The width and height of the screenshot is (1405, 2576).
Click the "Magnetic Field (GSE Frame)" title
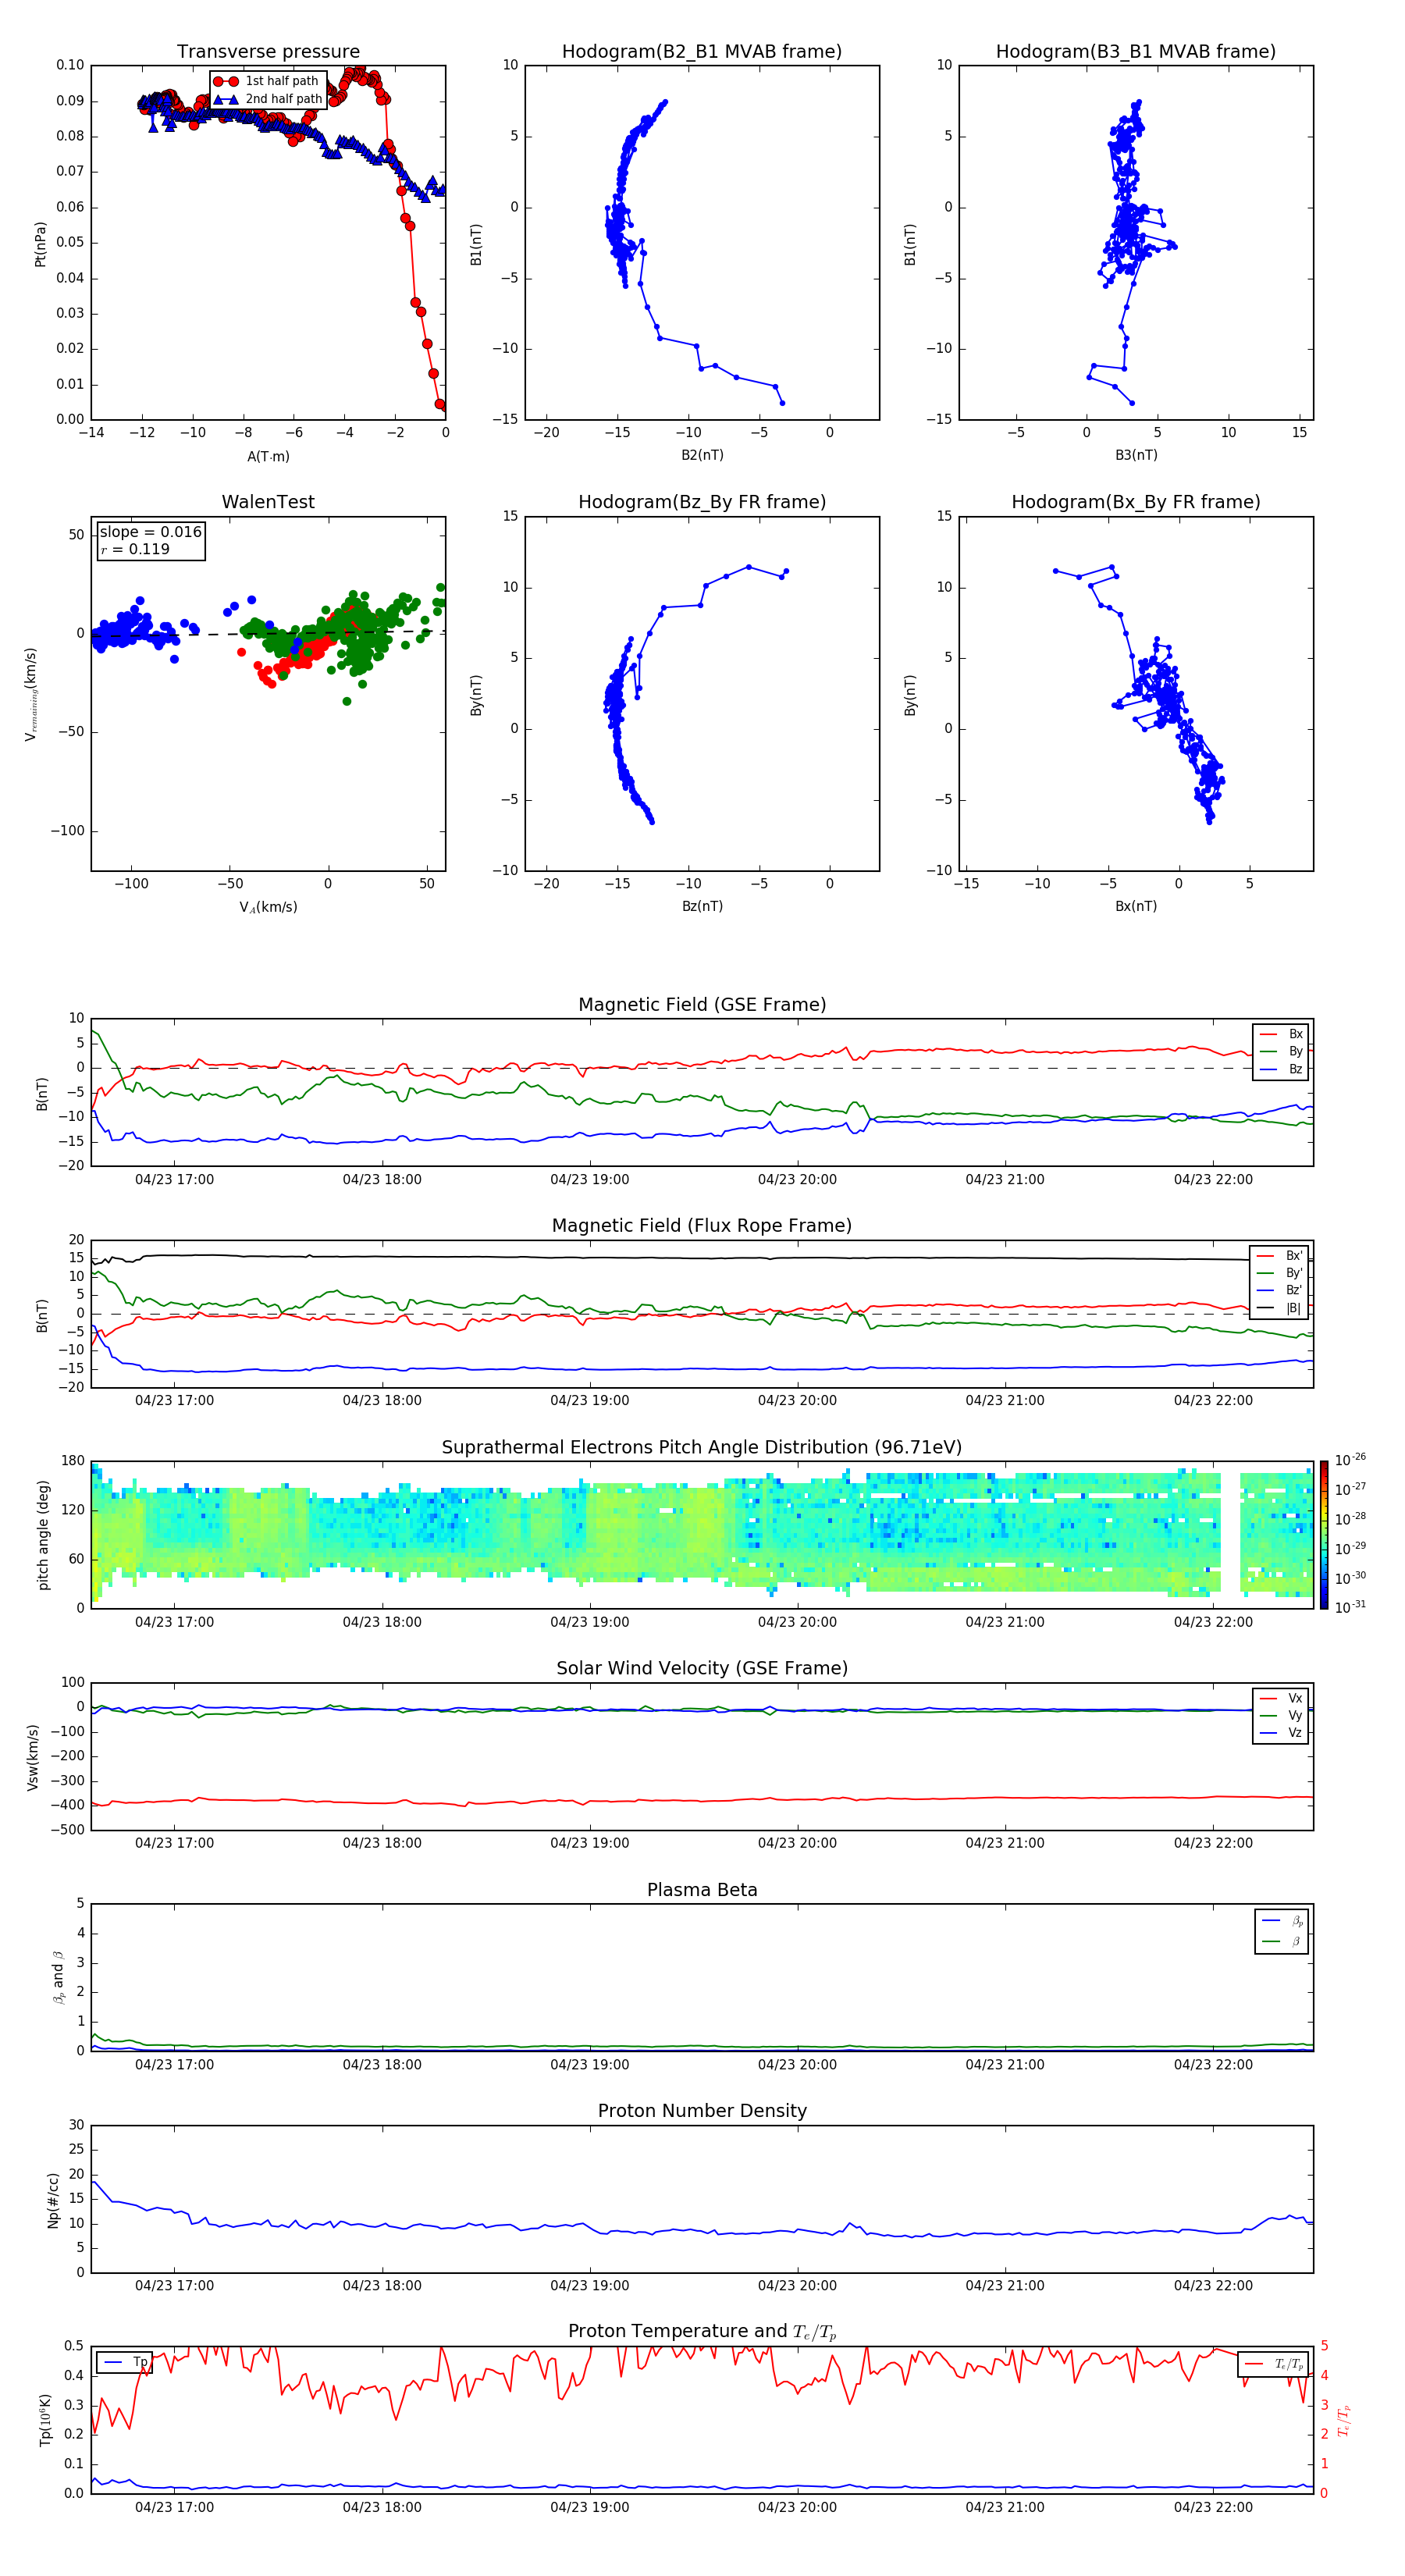[x=702, y=1005]
